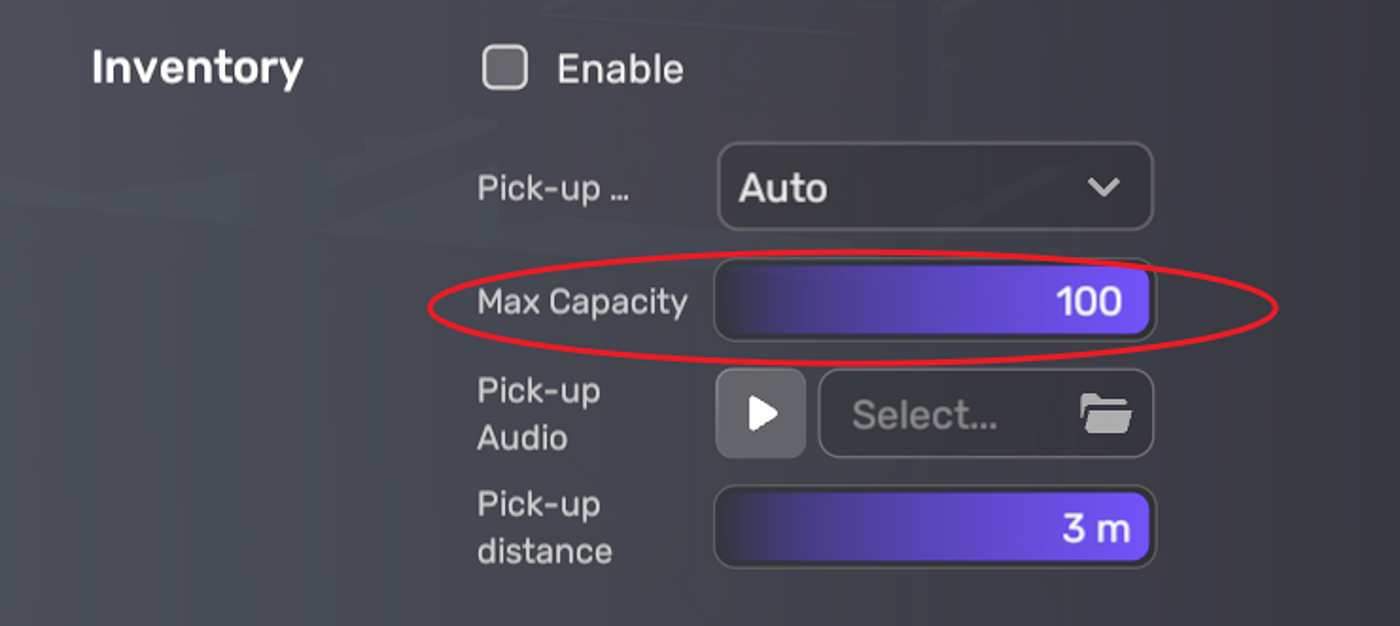The height and width of the screenshot is (626, 1400).
Task: Click the Enable label text
Action: point(620,70)
